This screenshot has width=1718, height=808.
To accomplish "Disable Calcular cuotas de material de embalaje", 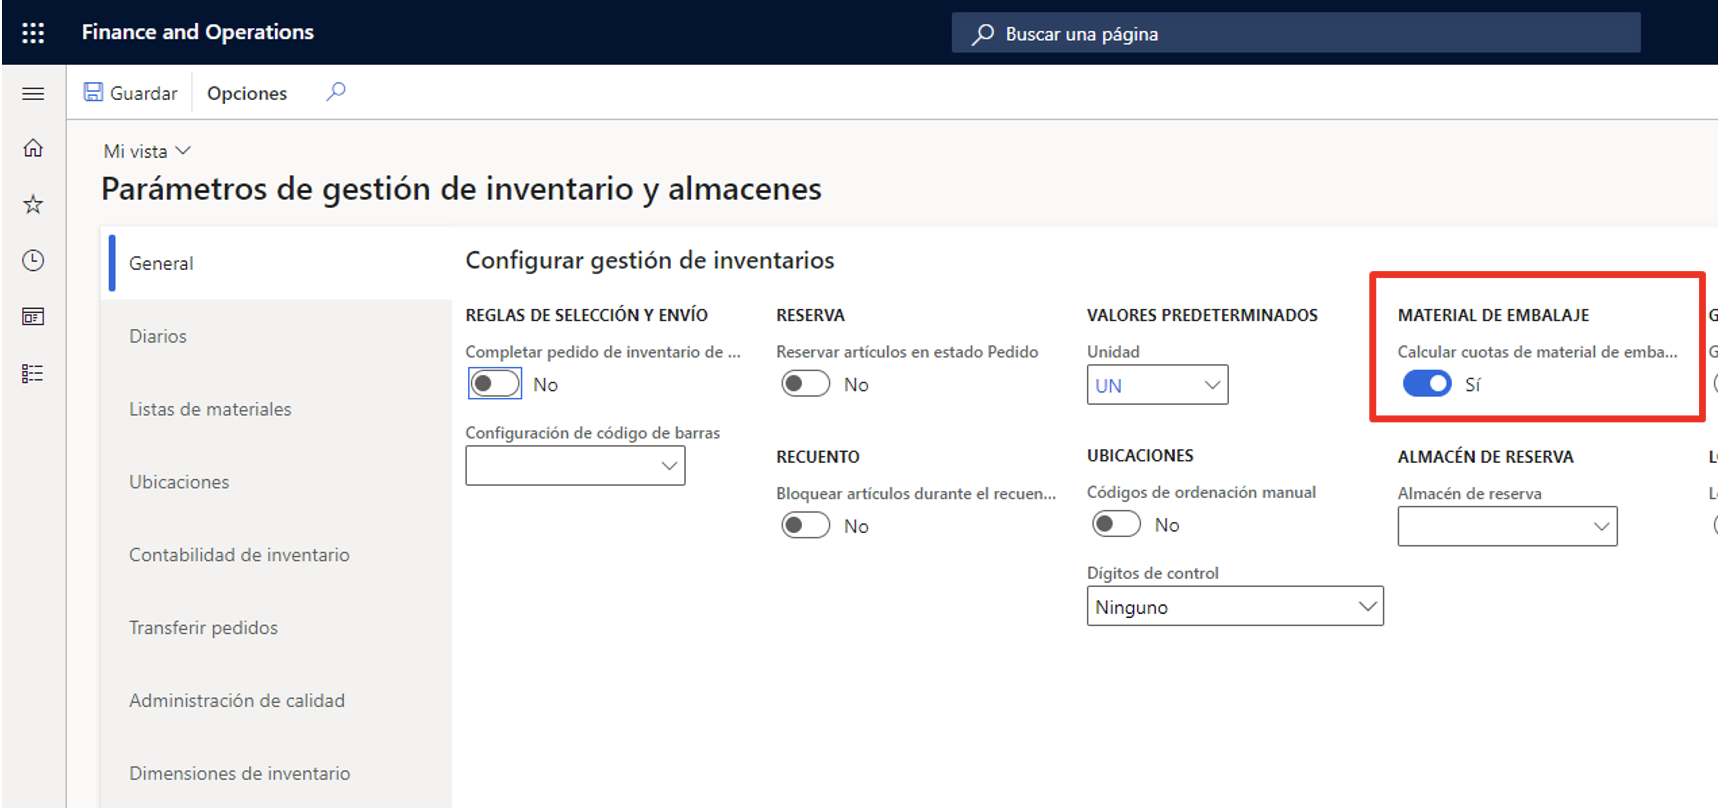I will (1427, 383).
